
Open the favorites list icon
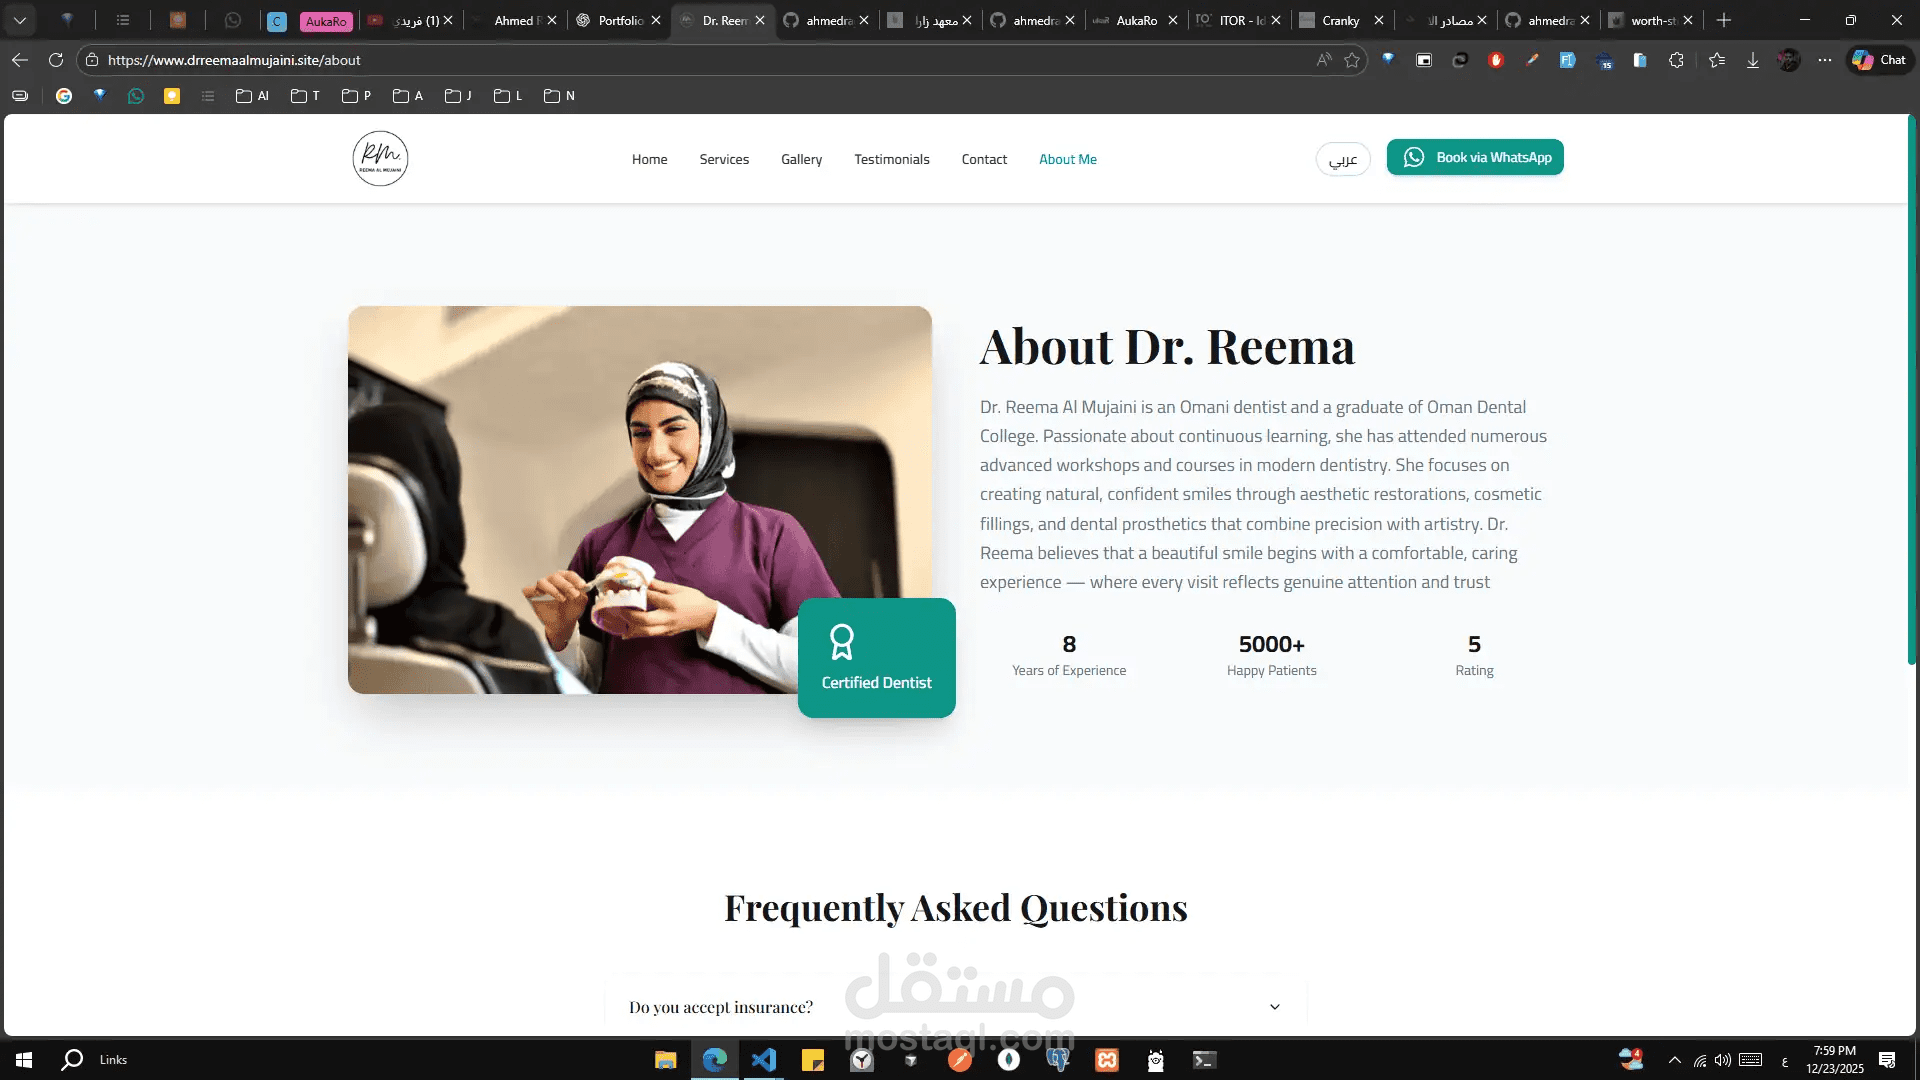coord(1717,60)
